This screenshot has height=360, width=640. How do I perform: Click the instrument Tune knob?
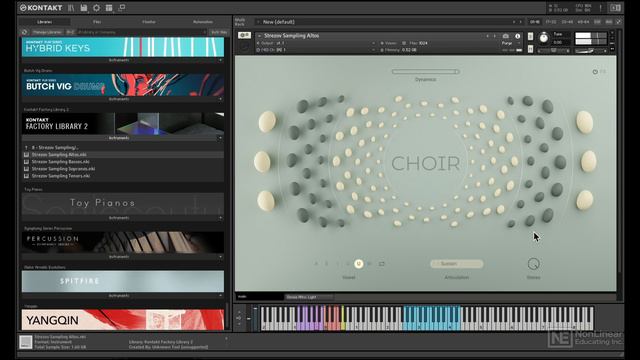tap(544, 38)
